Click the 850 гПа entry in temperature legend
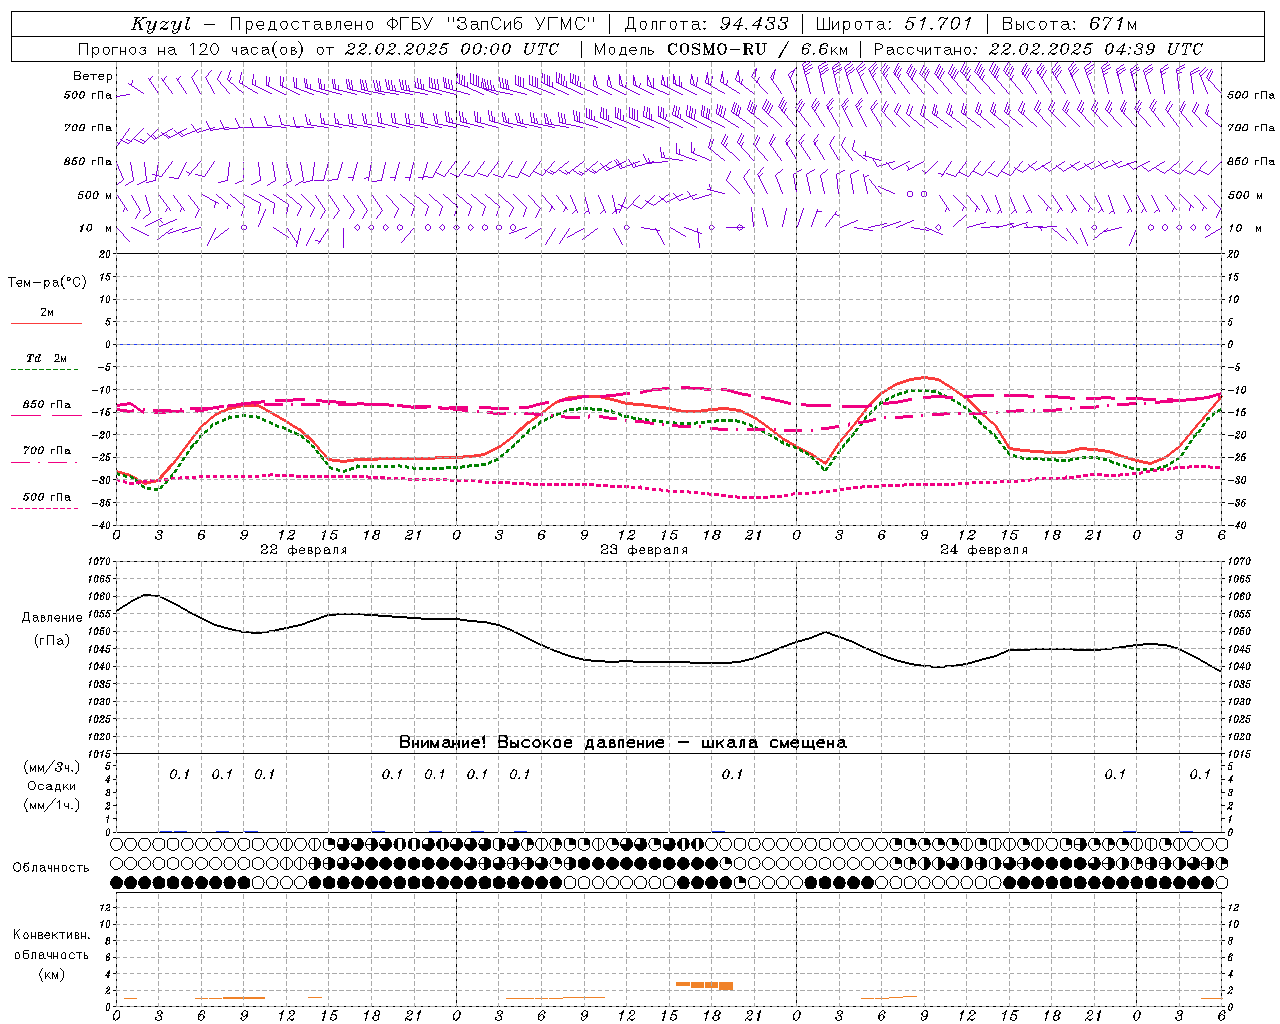 (46, 405)
